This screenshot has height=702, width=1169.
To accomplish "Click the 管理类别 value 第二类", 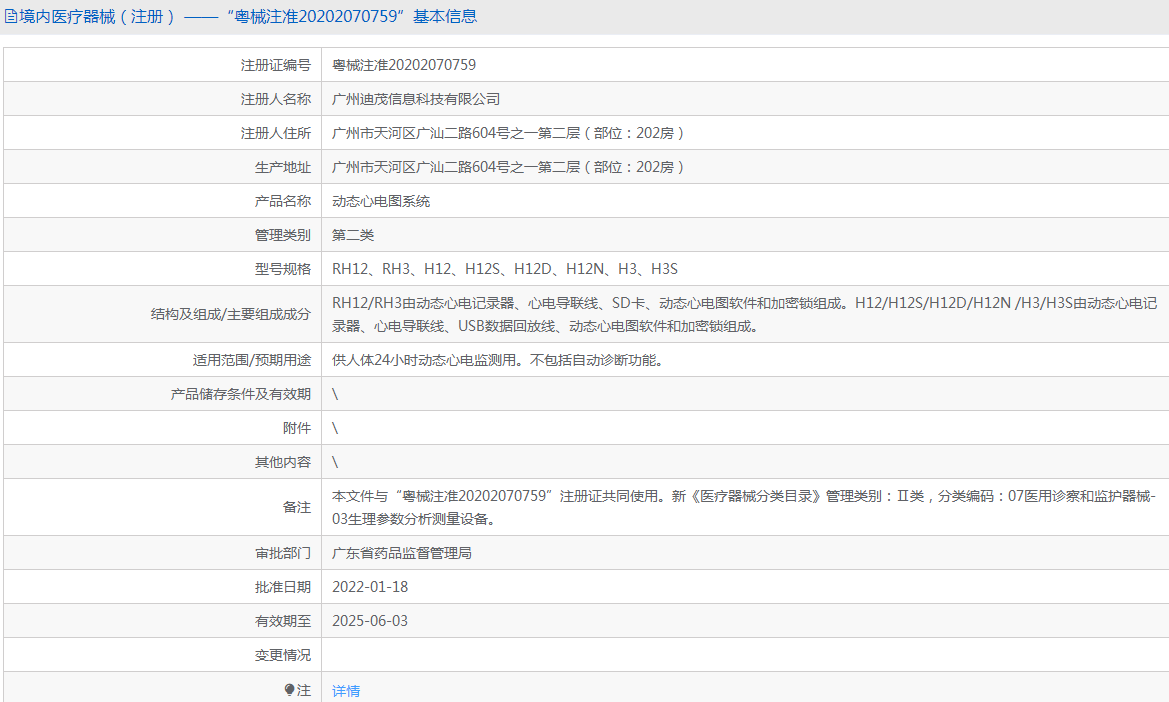I will [x=354, y=234].
